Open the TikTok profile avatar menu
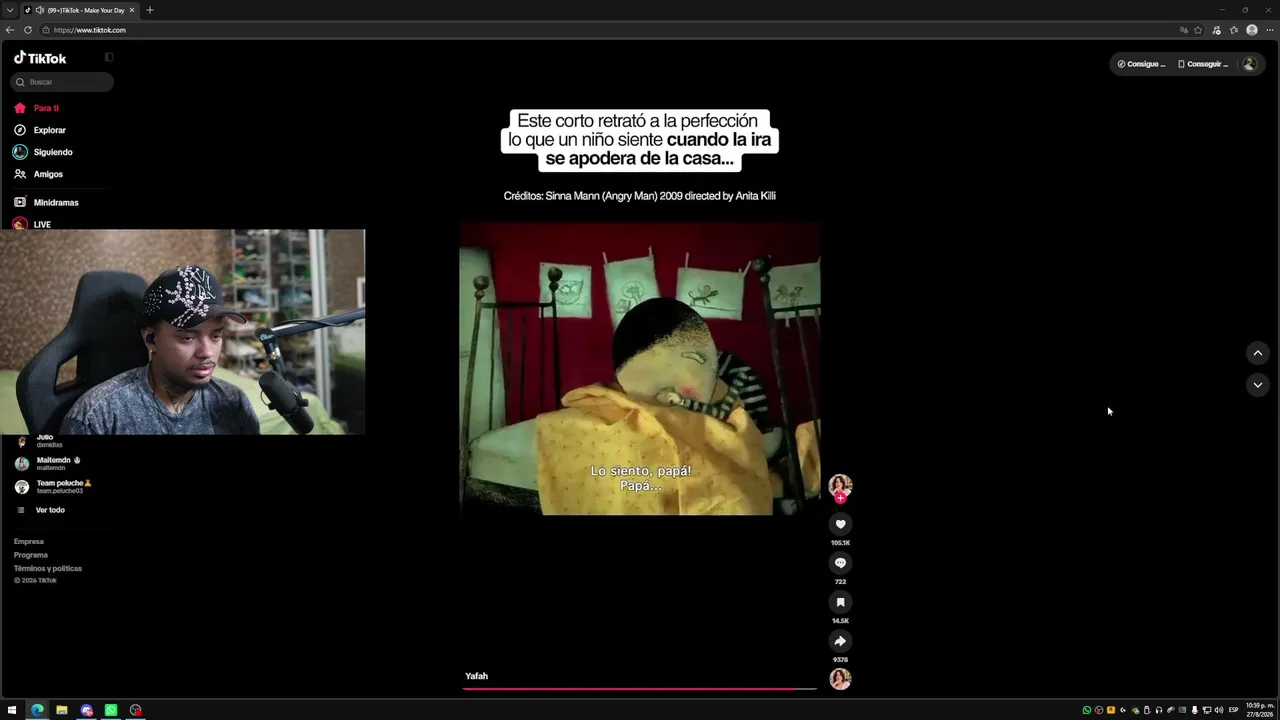 [x=1249, y=64]
